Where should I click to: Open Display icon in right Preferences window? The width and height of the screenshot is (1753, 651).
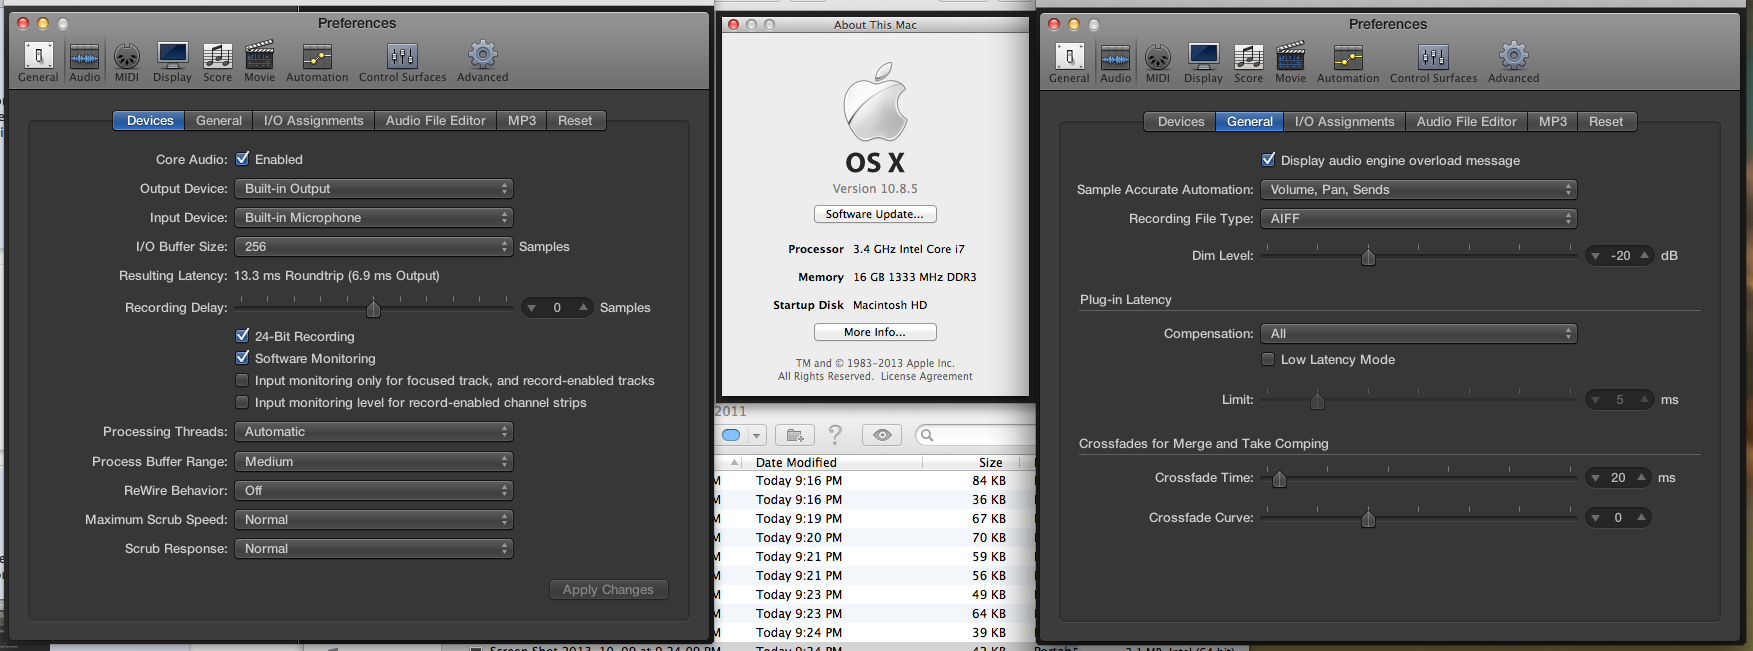[1203, 62]
